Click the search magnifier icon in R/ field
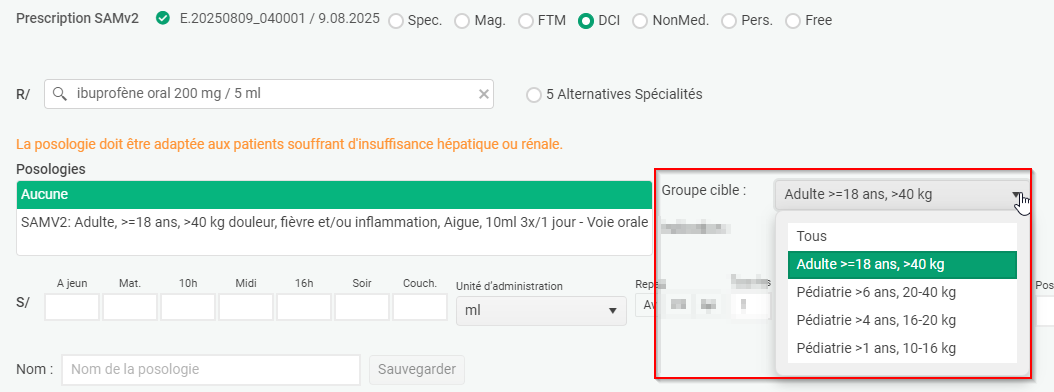 pyautogui.click(x=60, y=94)
